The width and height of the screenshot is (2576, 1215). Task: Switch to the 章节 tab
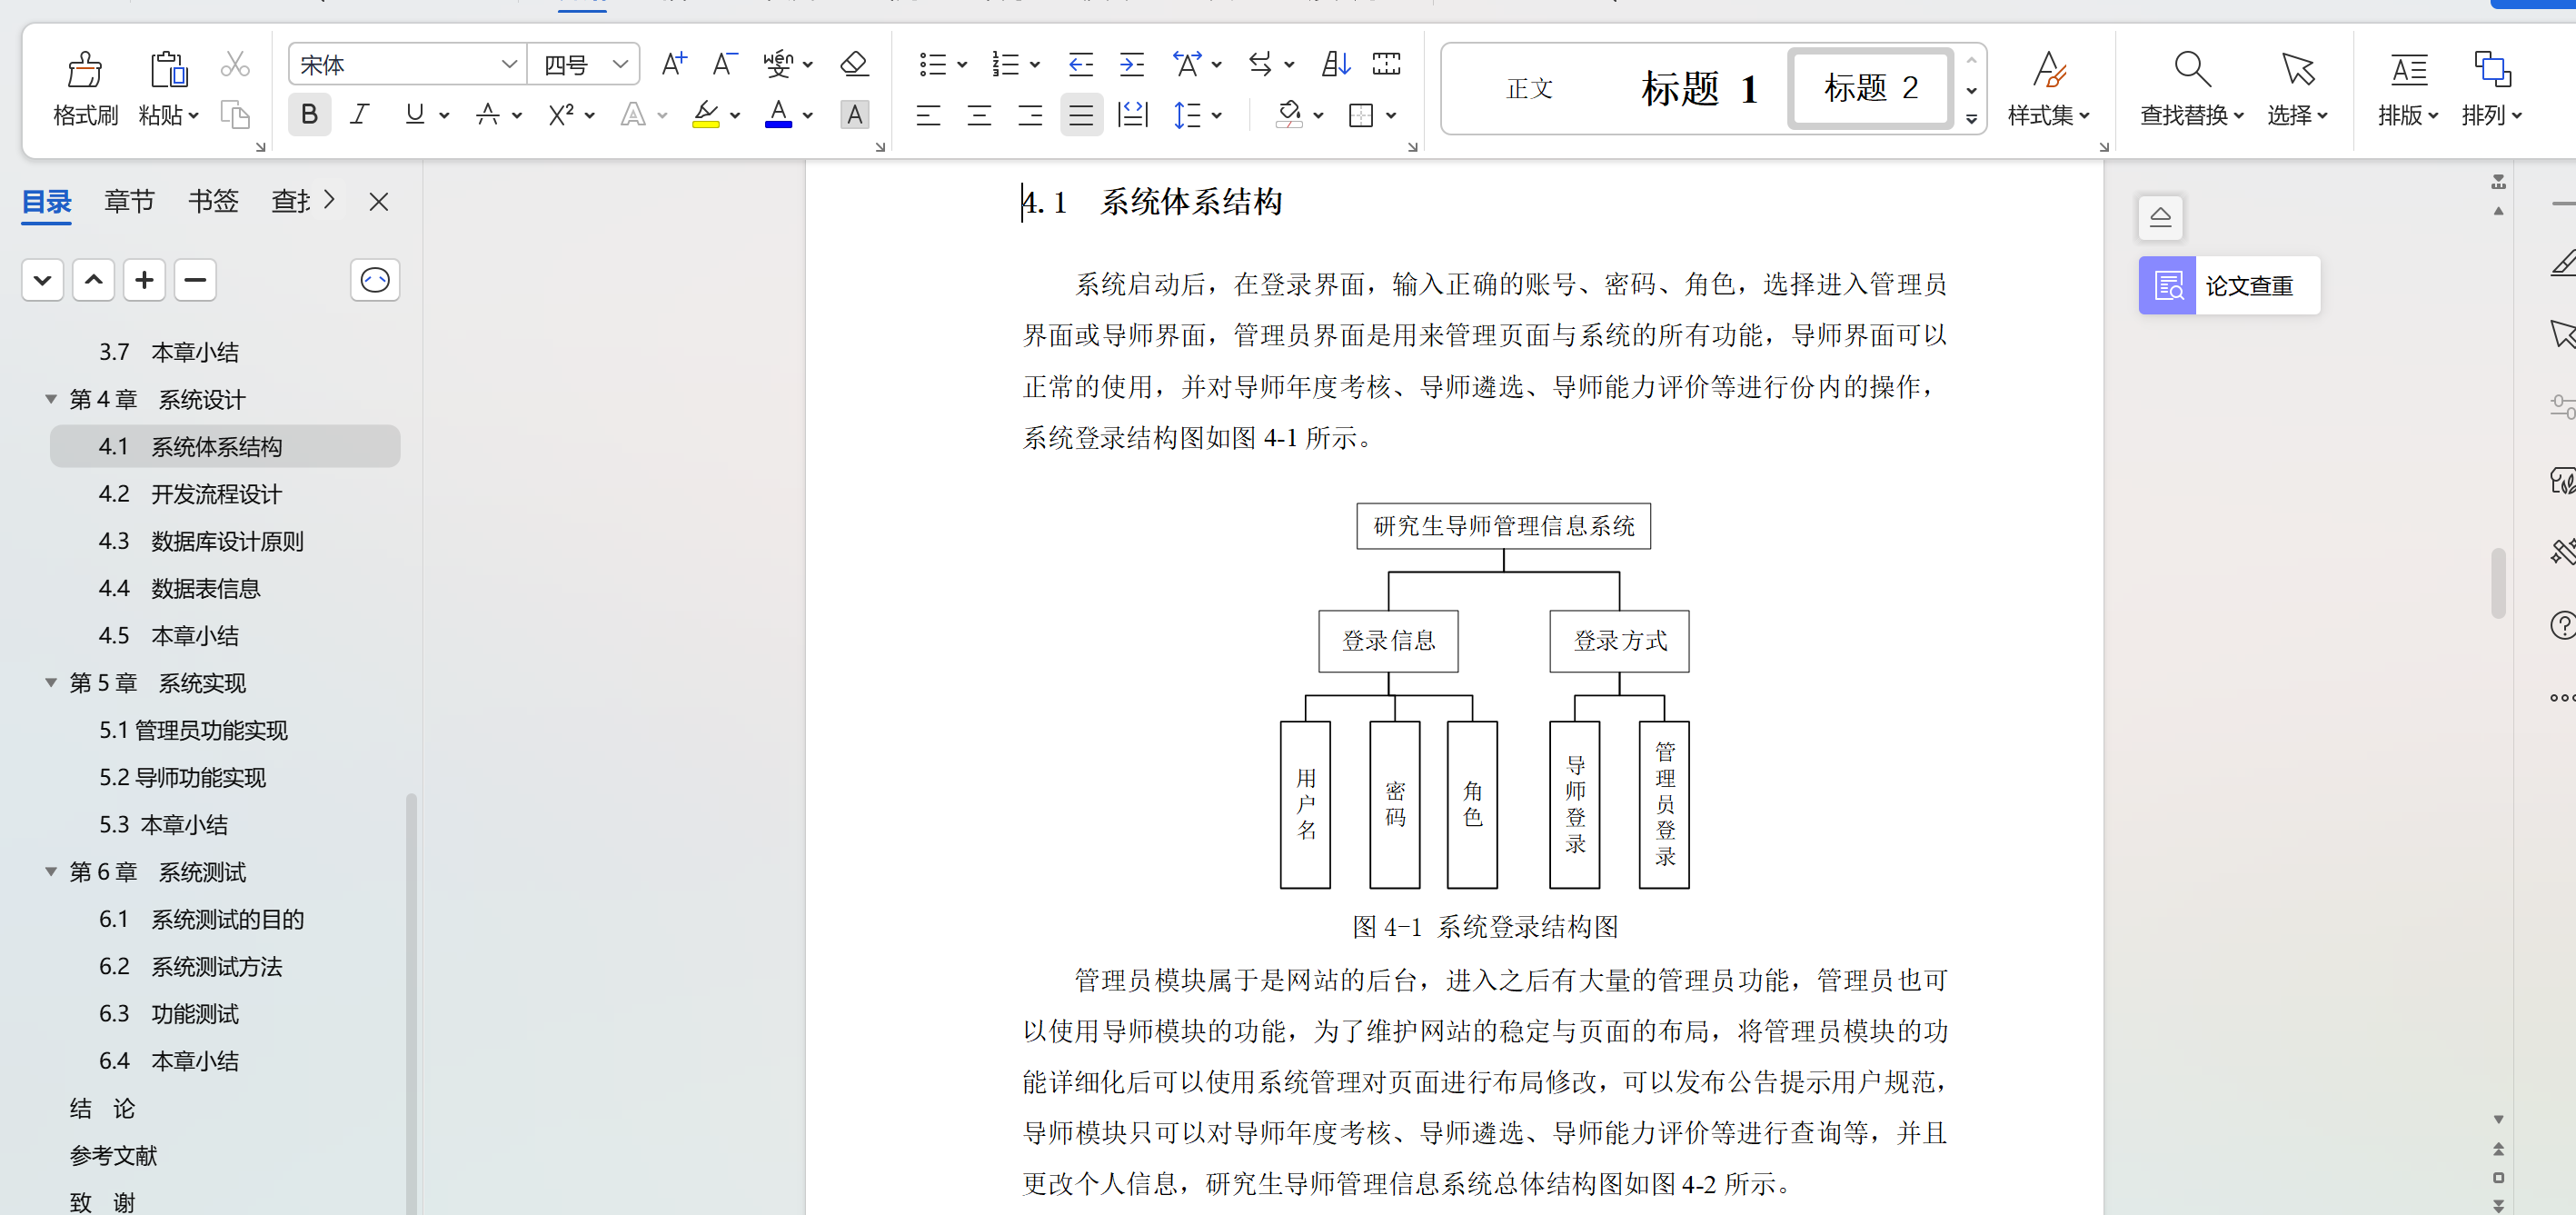(x=129, y=201)
